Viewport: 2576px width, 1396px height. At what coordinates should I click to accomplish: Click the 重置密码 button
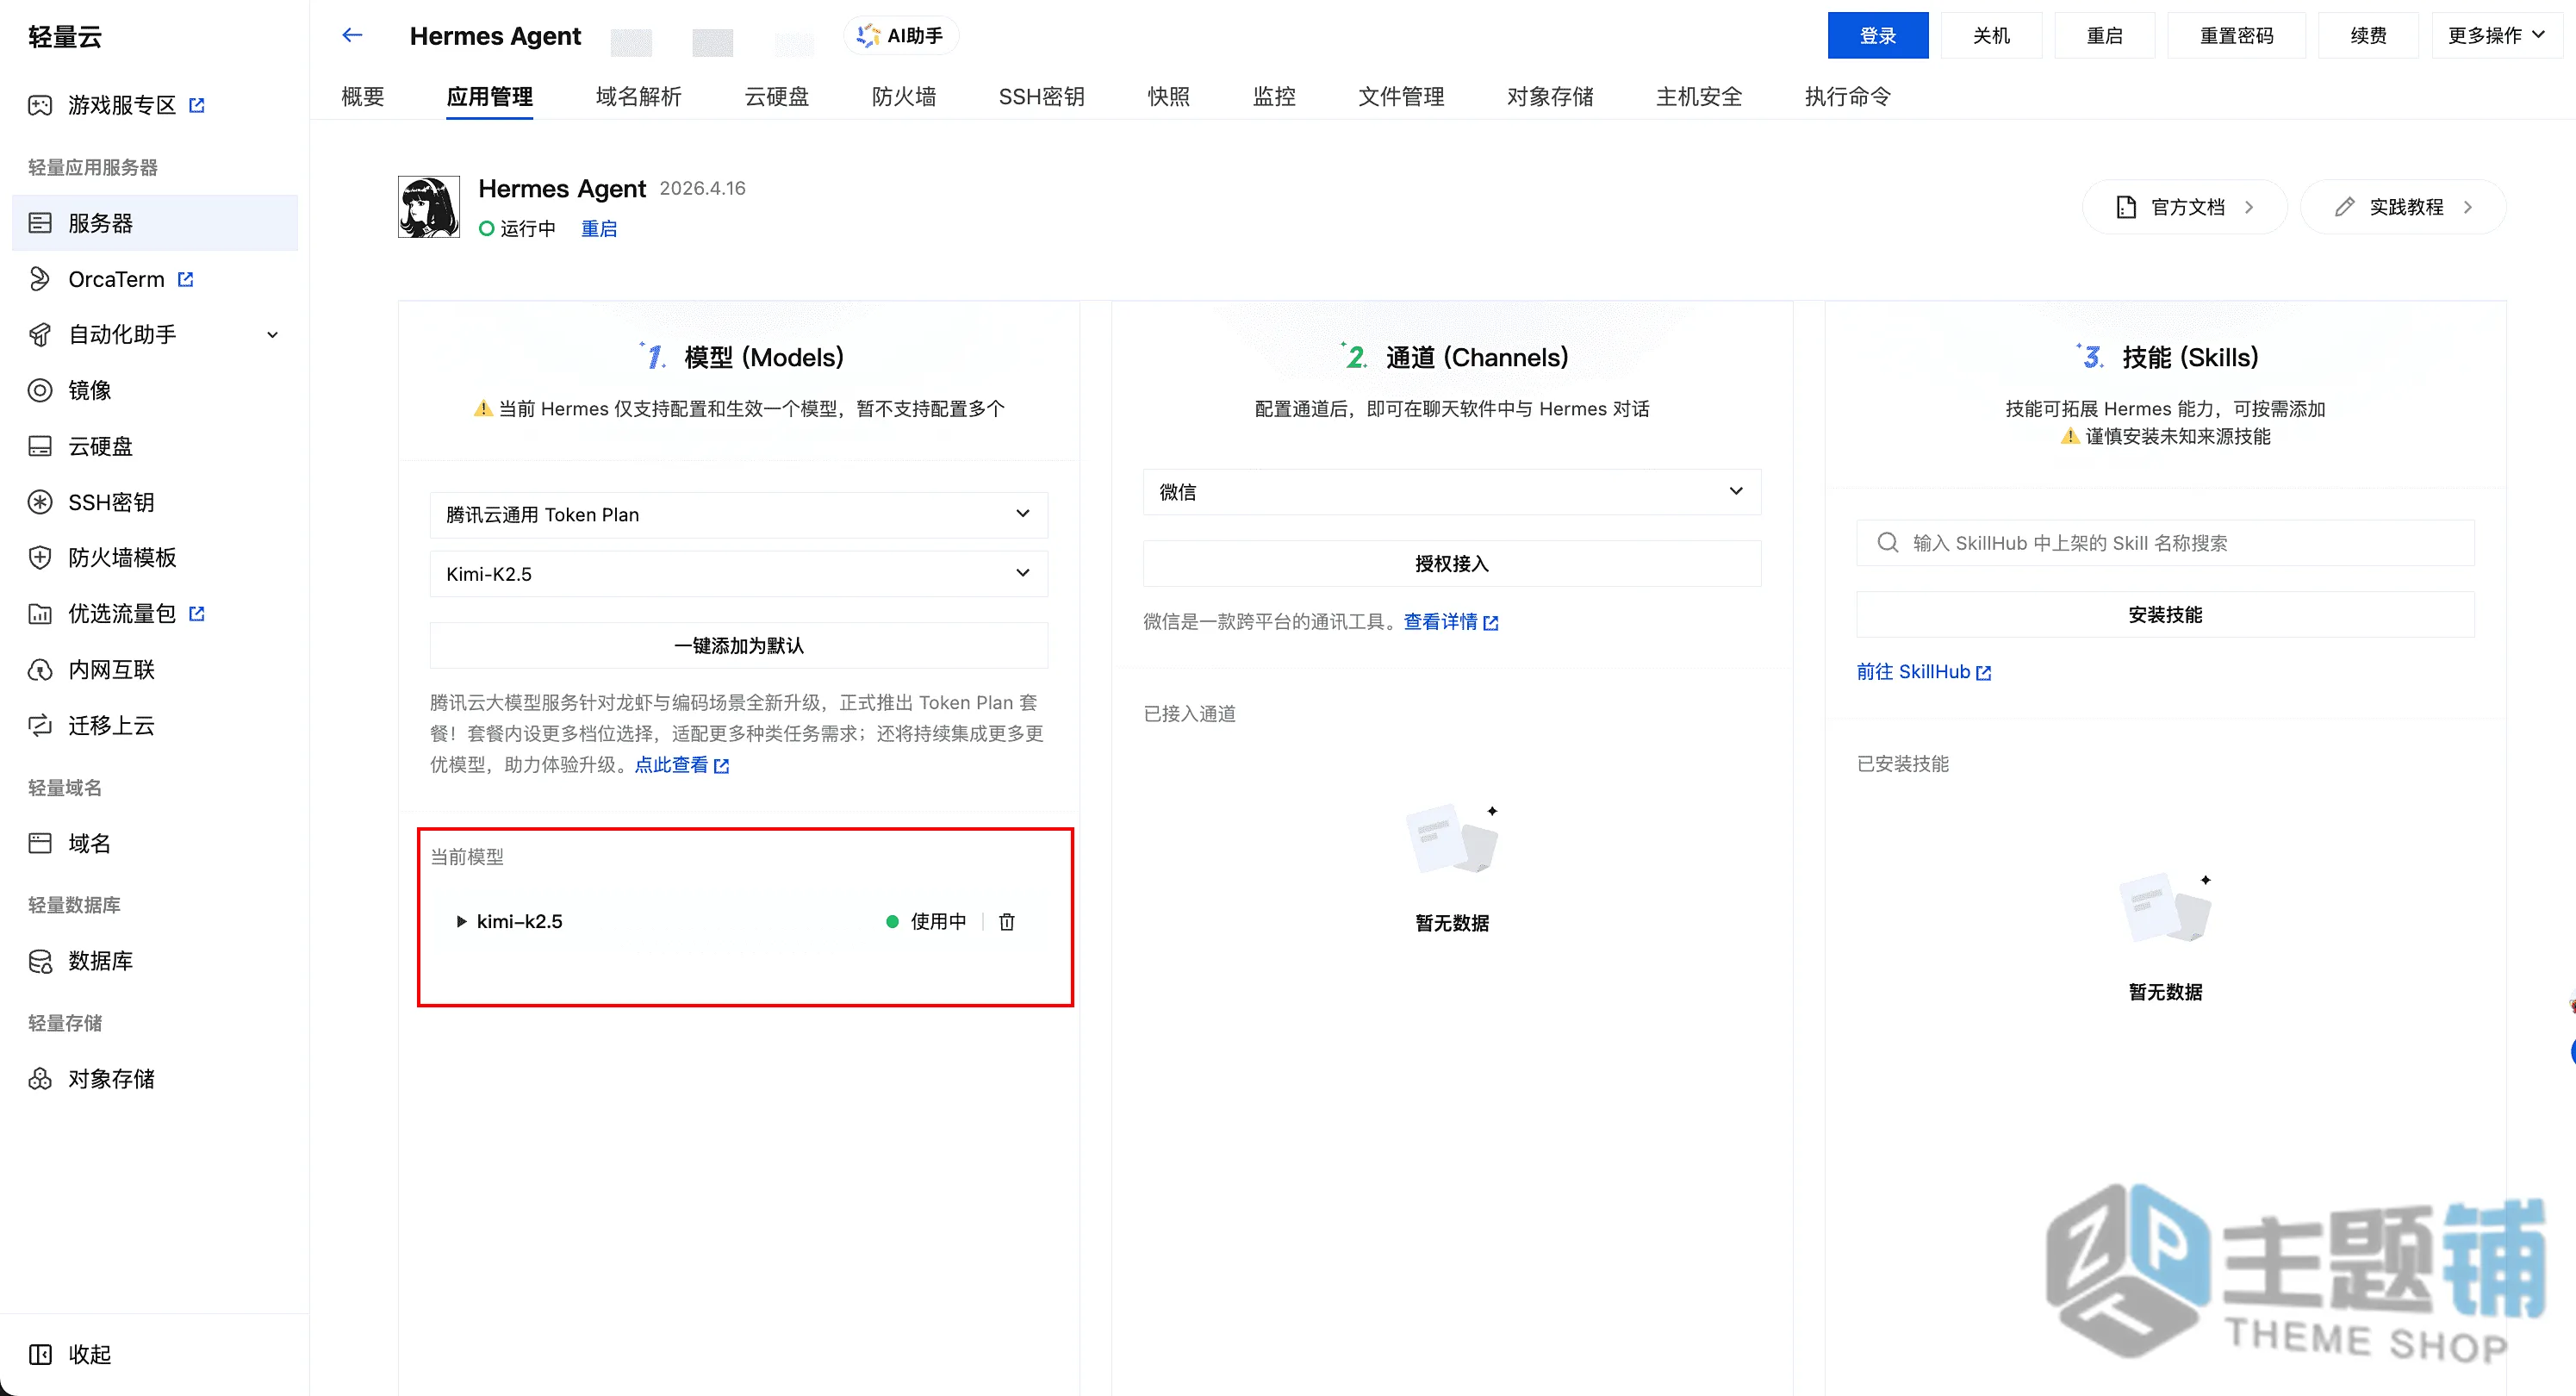click(2236, 35)
